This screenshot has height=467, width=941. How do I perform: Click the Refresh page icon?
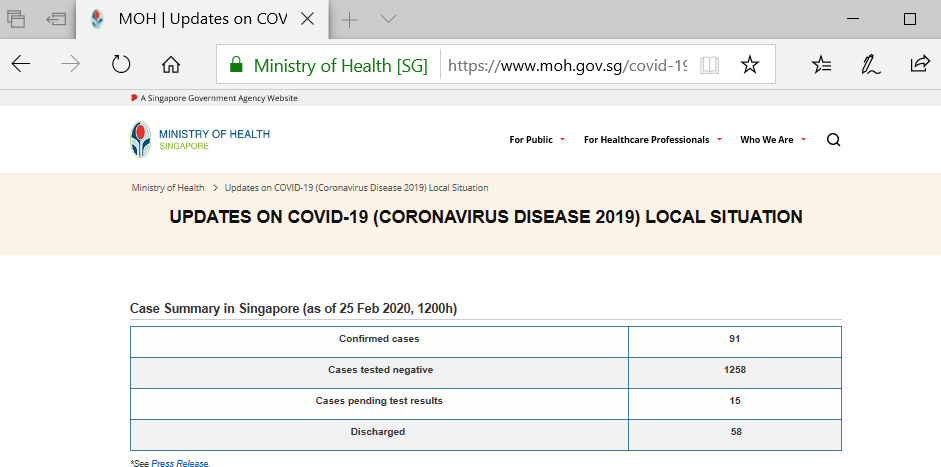(x=121, y=65)
